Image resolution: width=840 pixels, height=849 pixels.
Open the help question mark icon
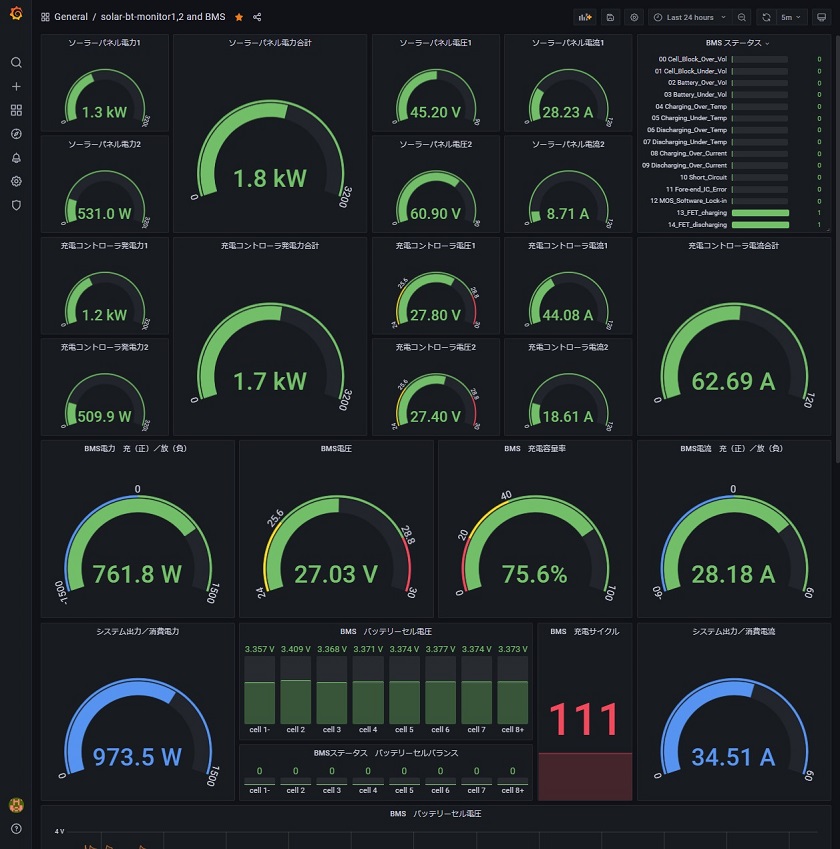coord(16,829)
